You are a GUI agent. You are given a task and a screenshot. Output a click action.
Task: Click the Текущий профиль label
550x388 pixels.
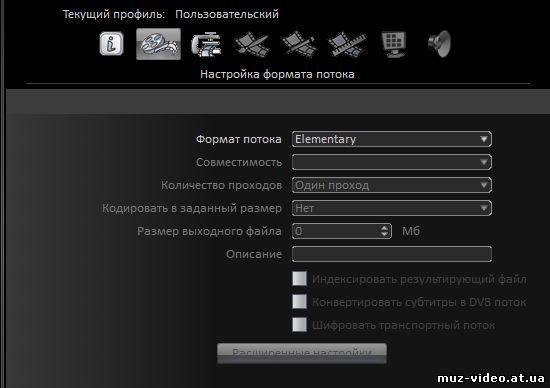[x=114, y=14]
